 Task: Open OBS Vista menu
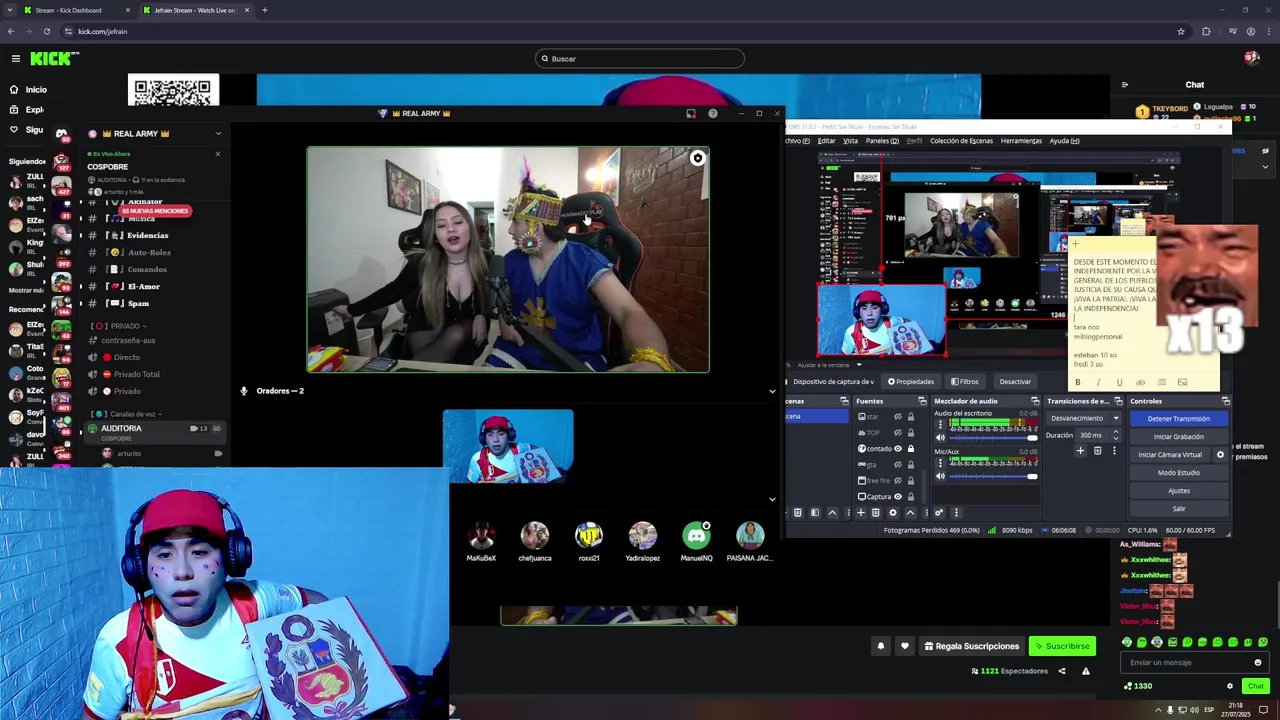(850, 141)
